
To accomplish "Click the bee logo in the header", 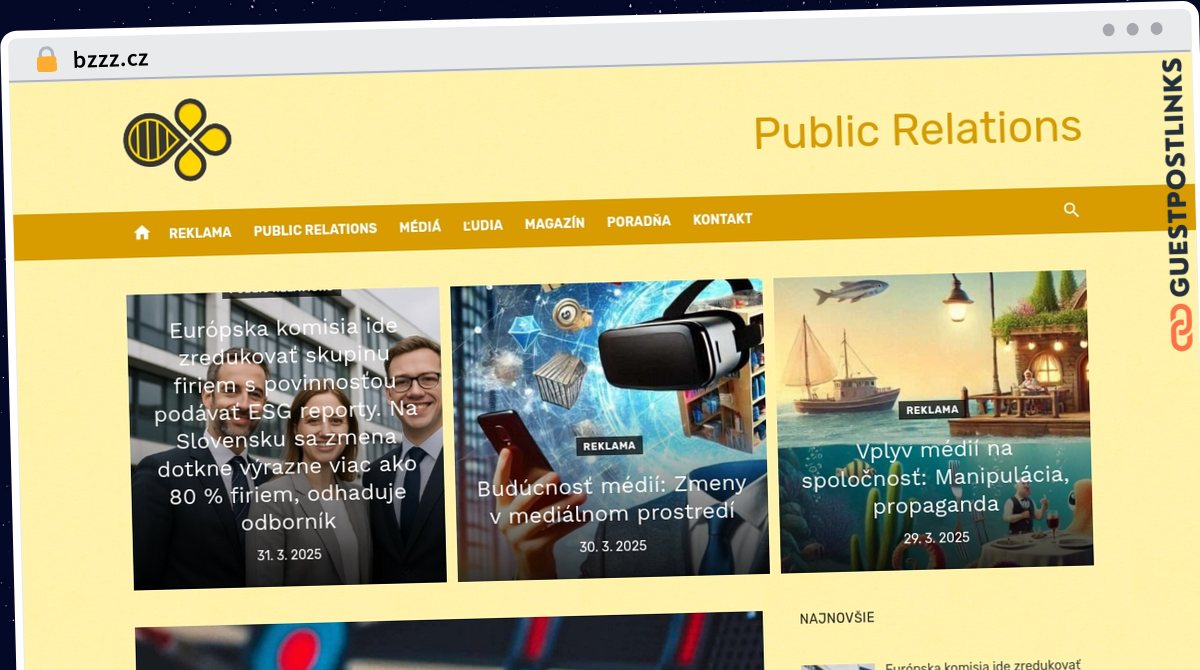I will tap(178, 140).
